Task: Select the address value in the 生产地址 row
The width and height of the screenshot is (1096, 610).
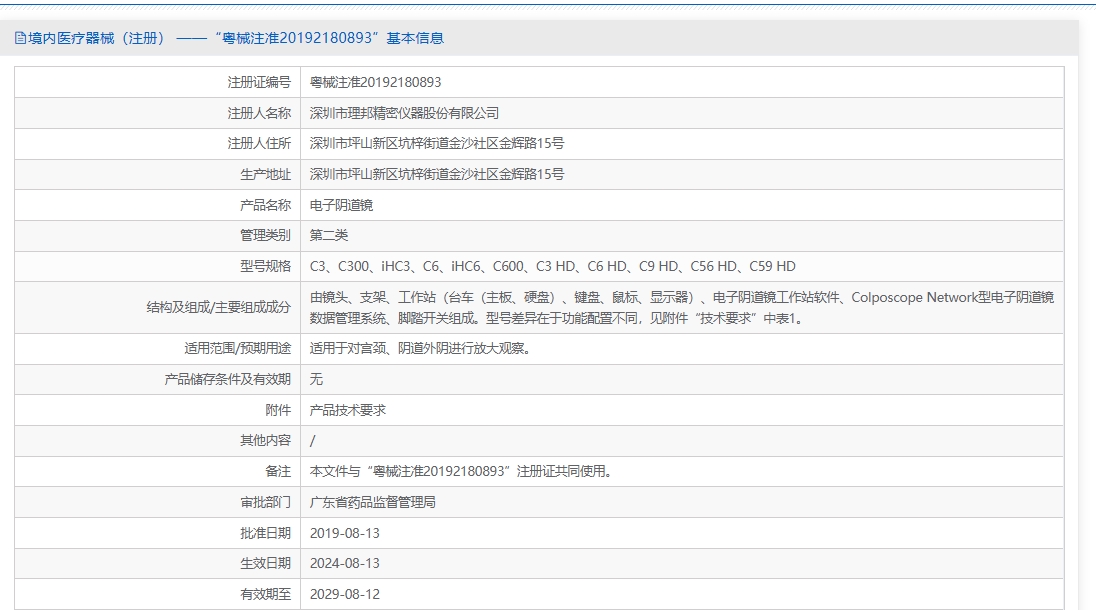Action: point(437,174)
